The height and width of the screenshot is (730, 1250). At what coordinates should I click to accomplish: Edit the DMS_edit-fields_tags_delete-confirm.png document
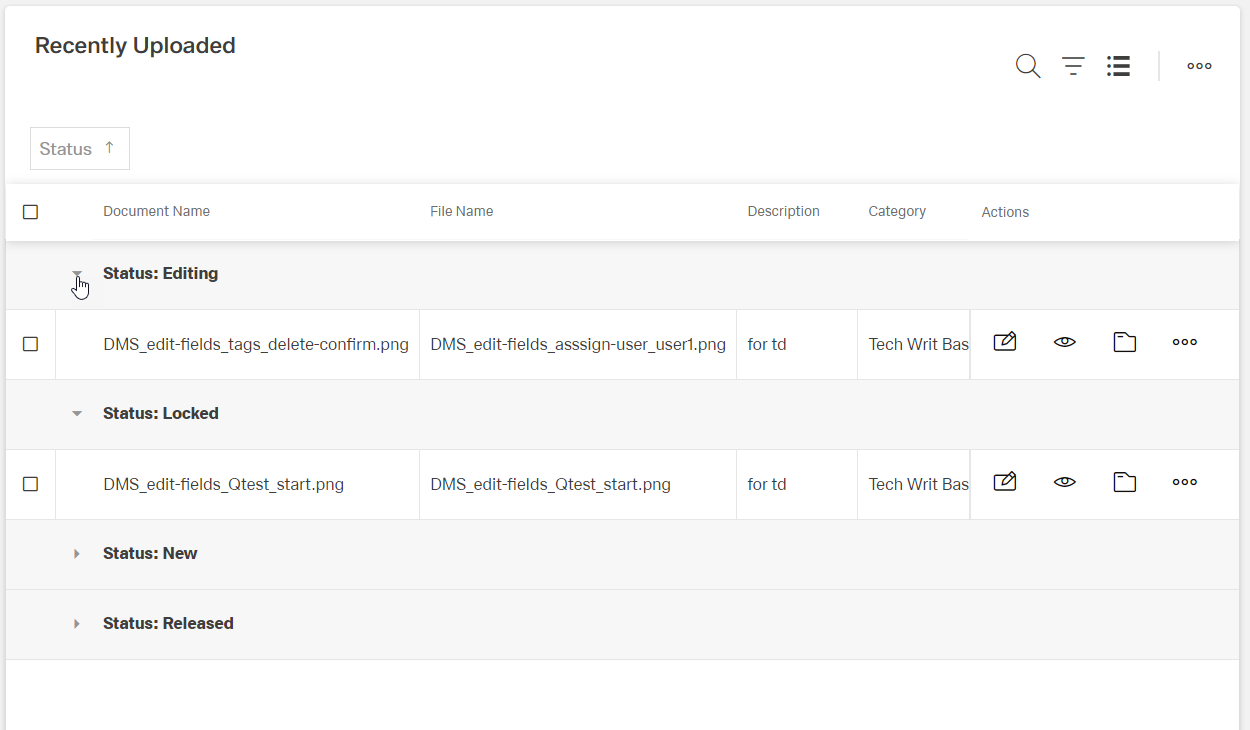click(1005, 343)
